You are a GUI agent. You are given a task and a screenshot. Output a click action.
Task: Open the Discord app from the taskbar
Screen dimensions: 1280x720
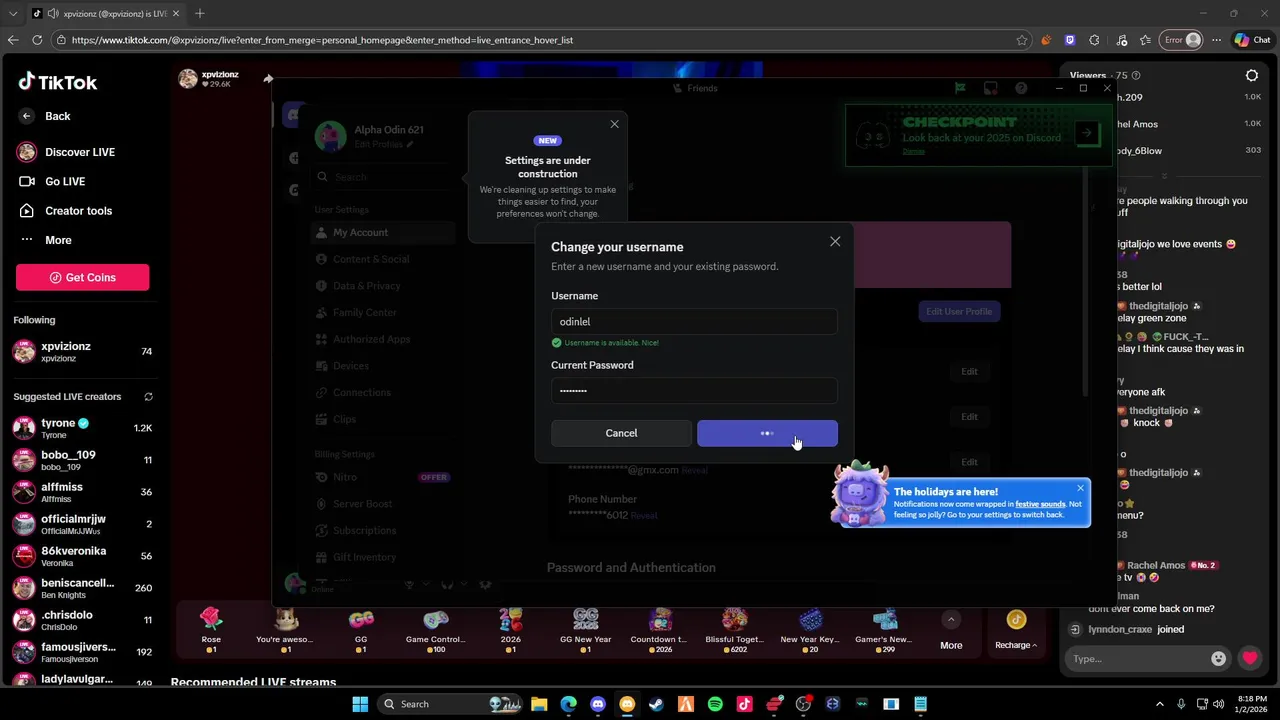598,704
